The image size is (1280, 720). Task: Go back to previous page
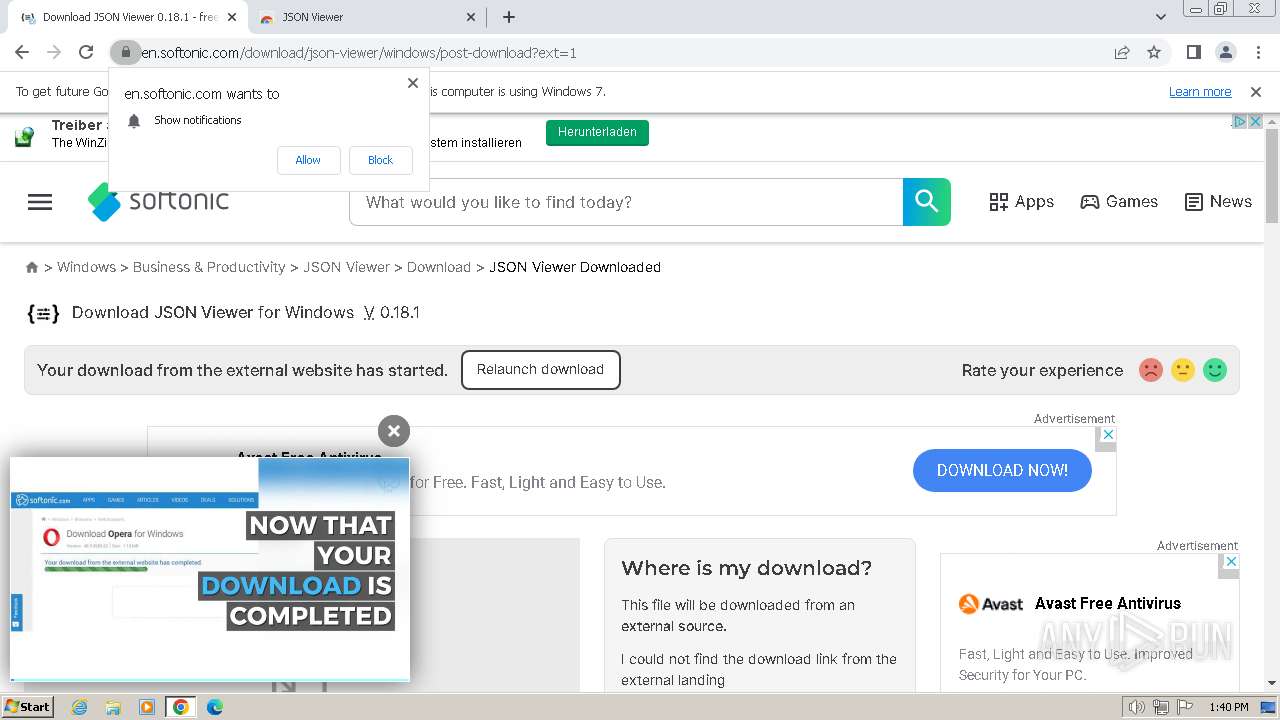[x=22, y=52]
